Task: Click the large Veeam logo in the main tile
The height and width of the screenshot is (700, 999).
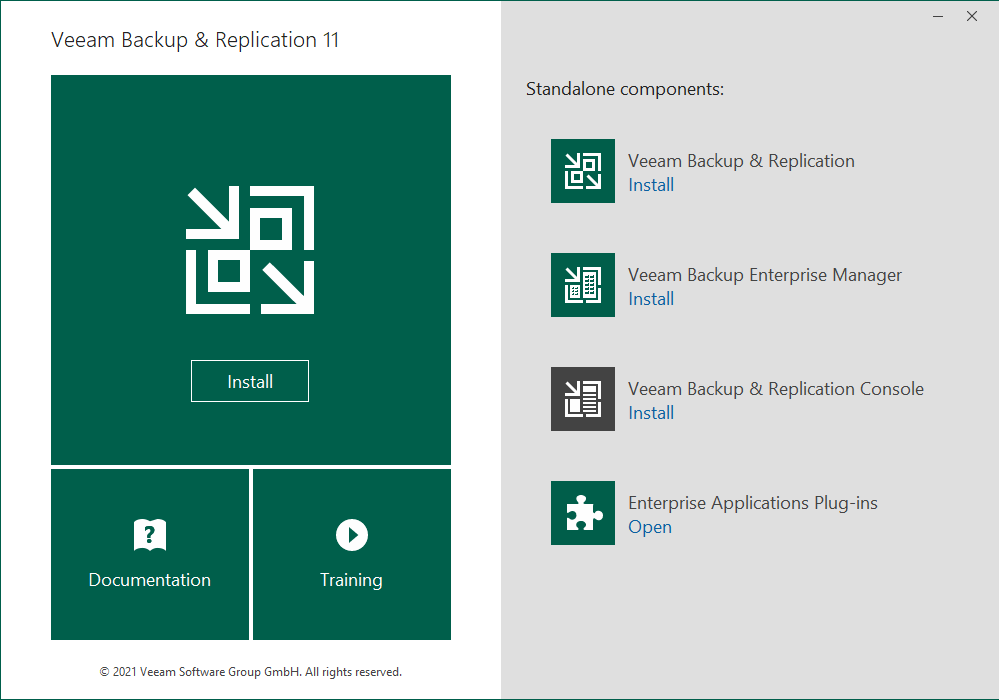Action: pyautogui.click(x=250, y=250)
